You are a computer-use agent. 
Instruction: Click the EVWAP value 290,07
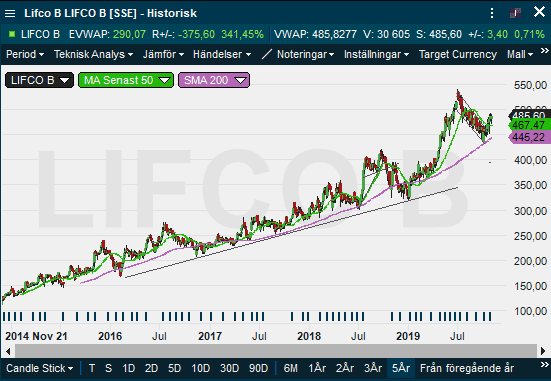pyautogui.click(x=129, y=34)
